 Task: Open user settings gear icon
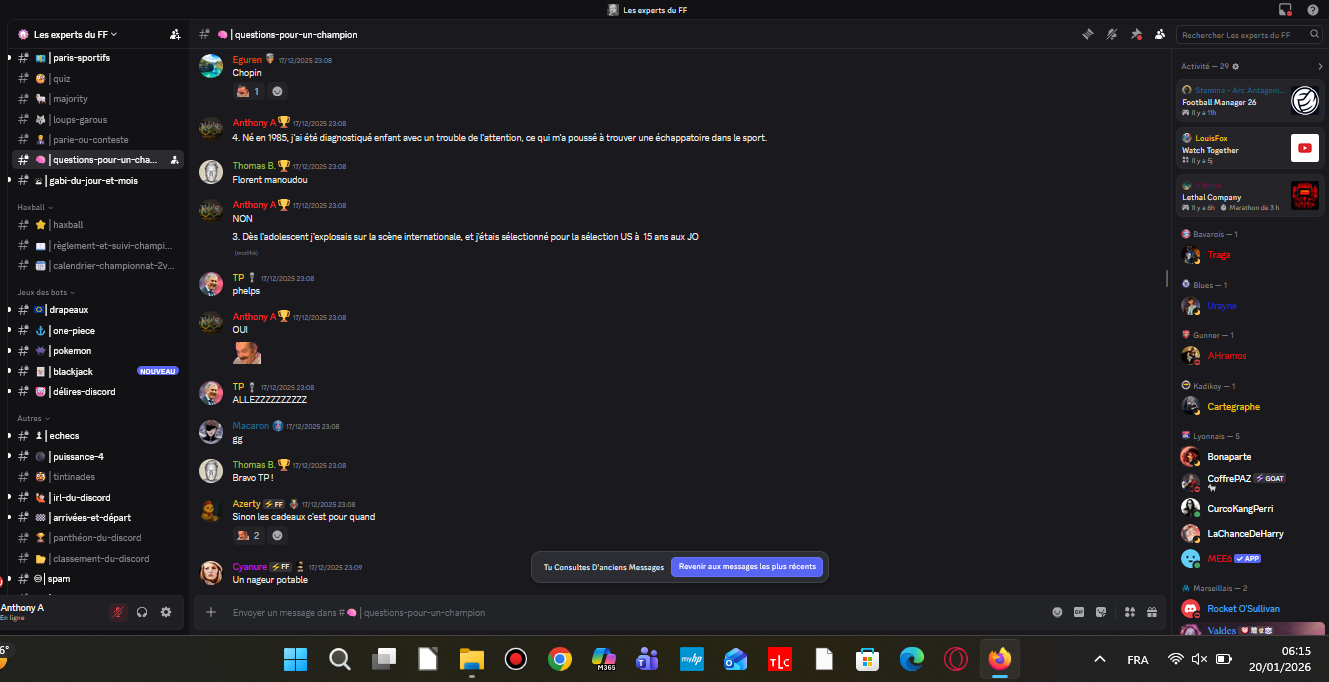point(166,612)
